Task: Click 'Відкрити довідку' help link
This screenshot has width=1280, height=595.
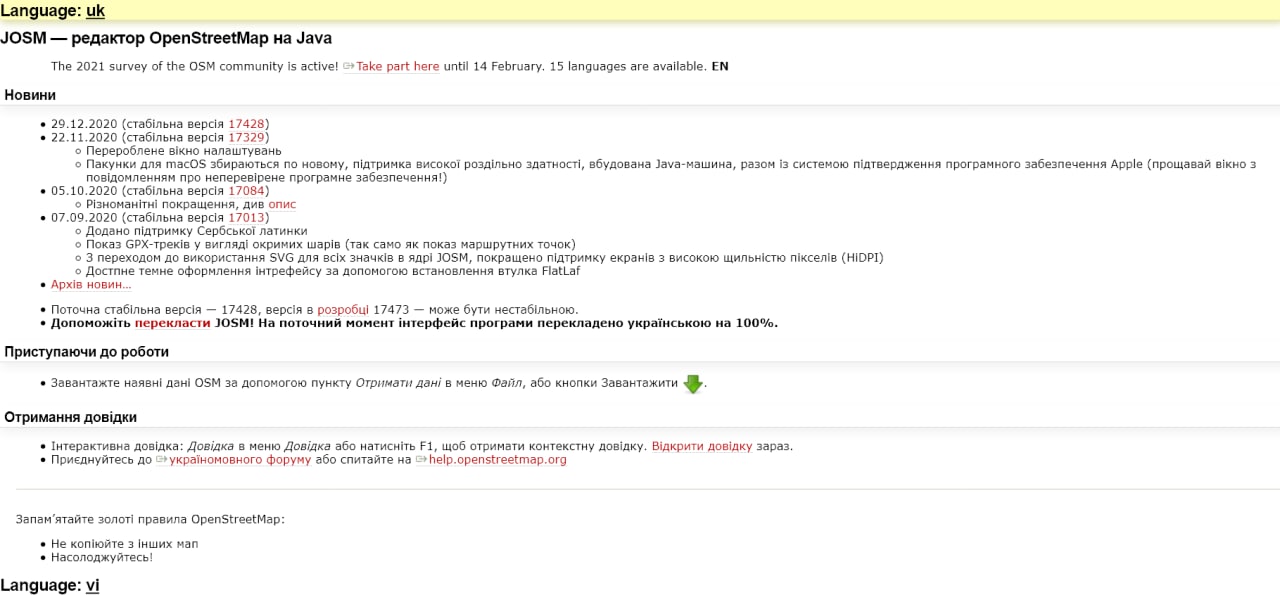Action: [702, 446]
